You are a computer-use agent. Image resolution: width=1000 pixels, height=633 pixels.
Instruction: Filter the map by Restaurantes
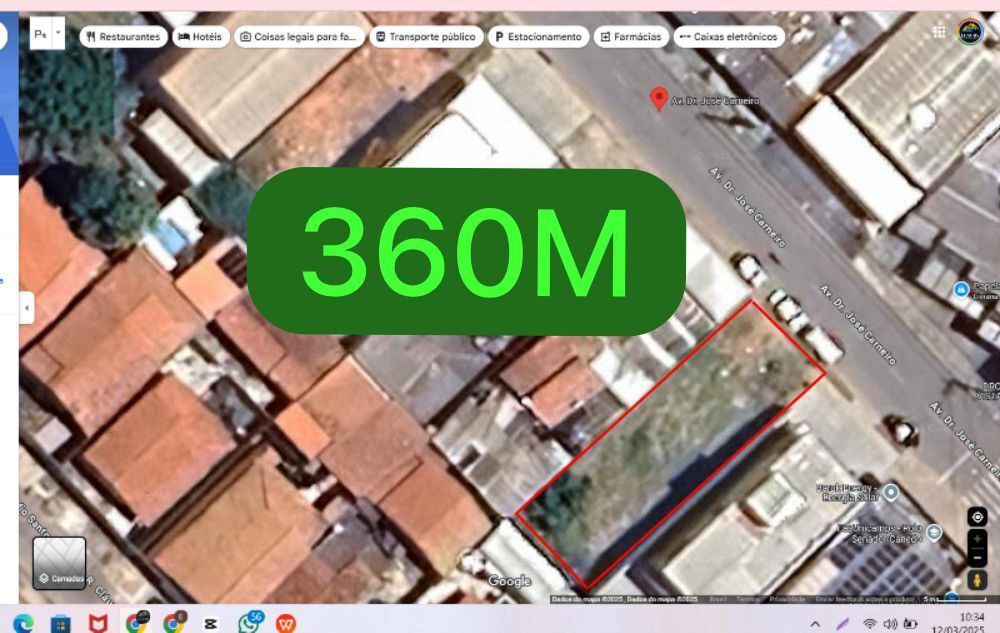(x=123, y=37)
